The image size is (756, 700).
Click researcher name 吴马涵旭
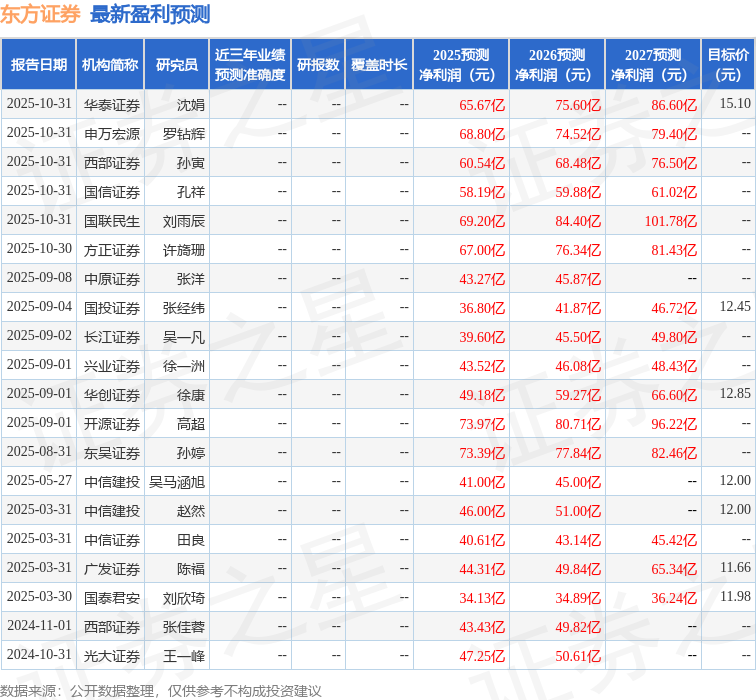[x=177, y=482]
